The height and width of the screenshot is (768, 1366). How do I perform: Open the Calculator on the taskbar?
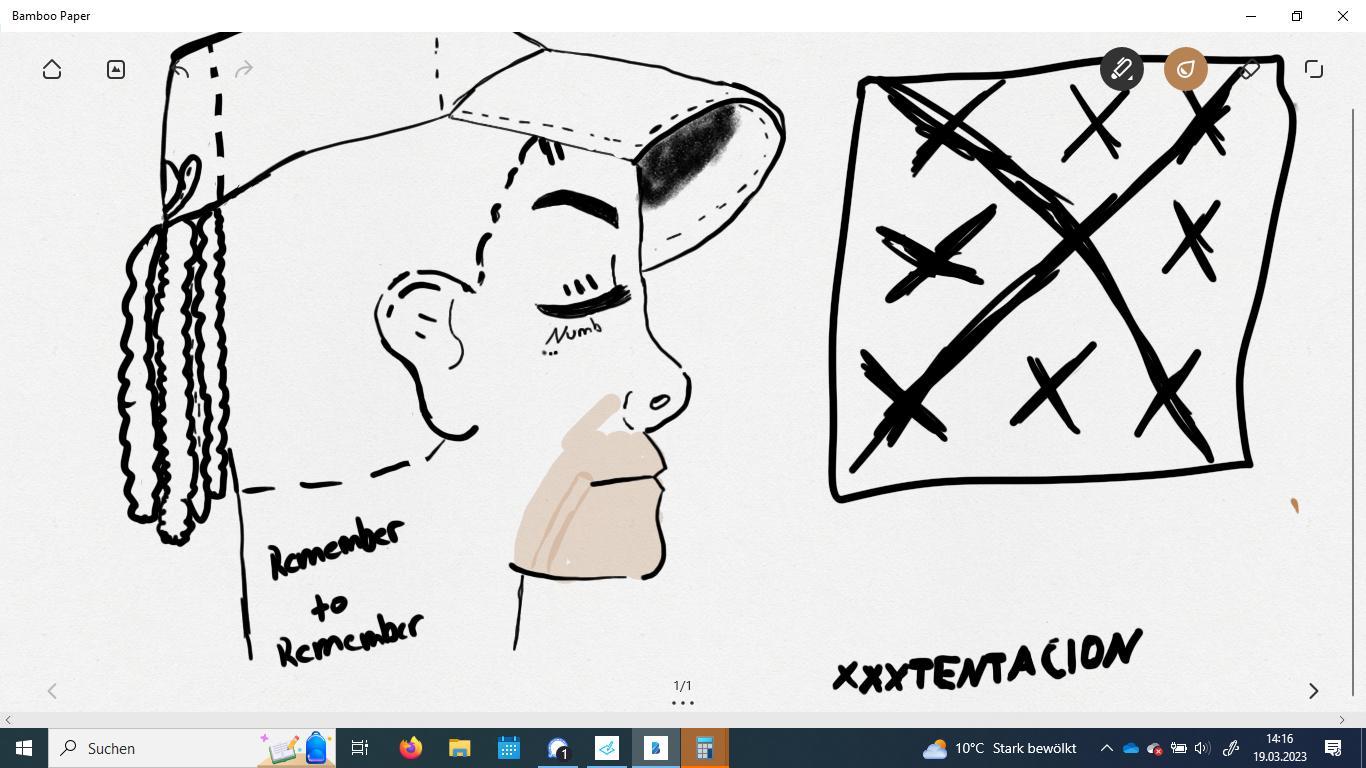click(705, 748)
